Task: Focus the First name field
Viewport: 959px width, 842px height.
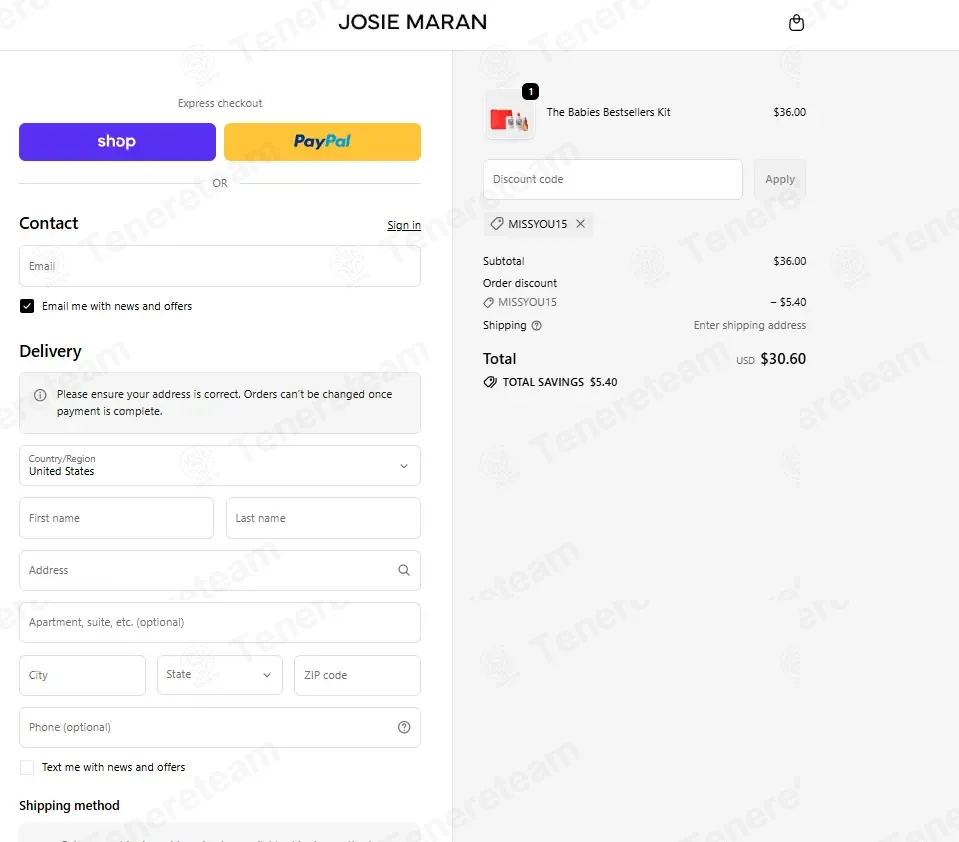Action: tap(116, 518)
